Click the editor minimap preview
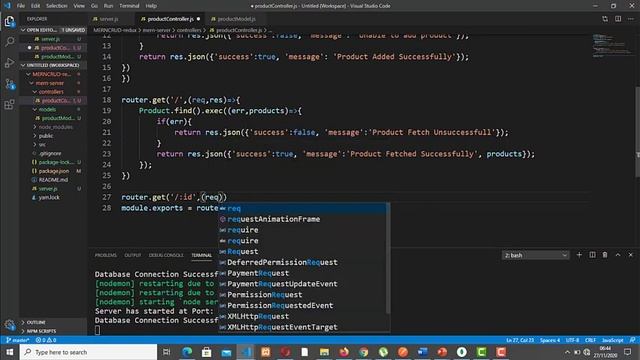The image size is (640, 360). [612, 46]
